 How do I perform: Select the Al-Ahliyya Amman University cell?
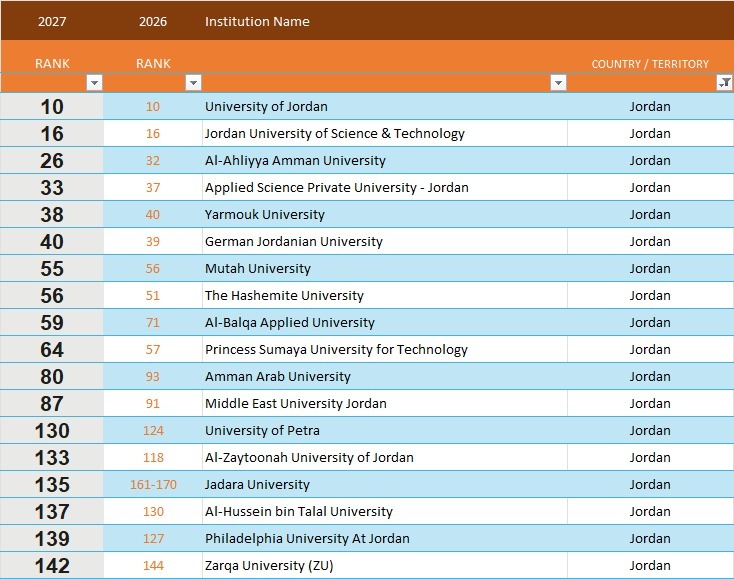click(x=384, y=161)
